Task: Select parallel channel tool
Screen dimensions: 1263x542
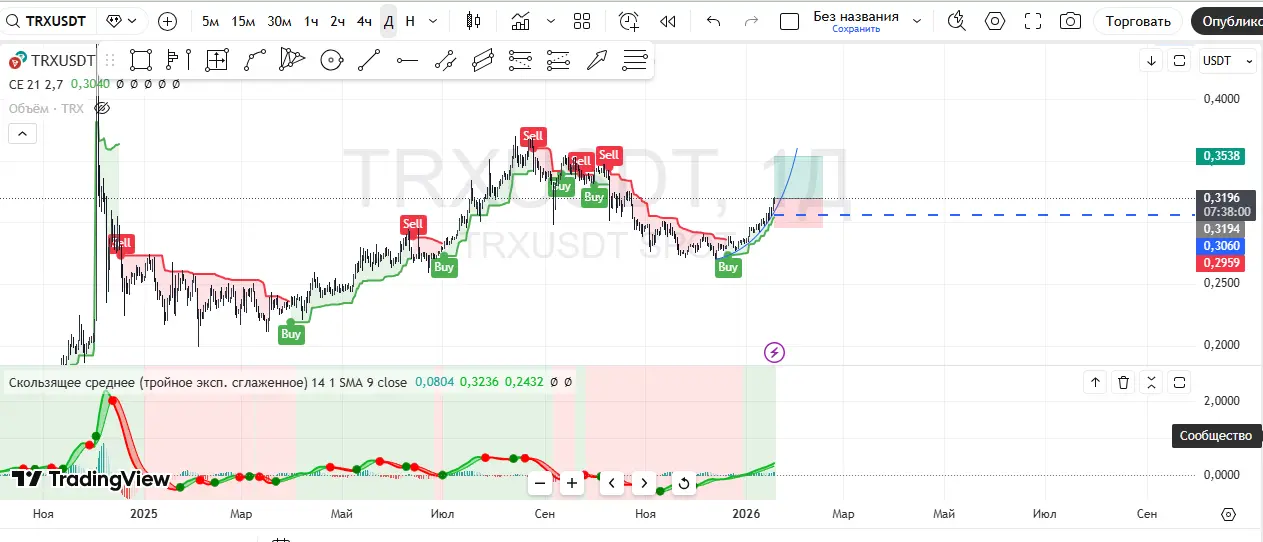Action: 483,61
